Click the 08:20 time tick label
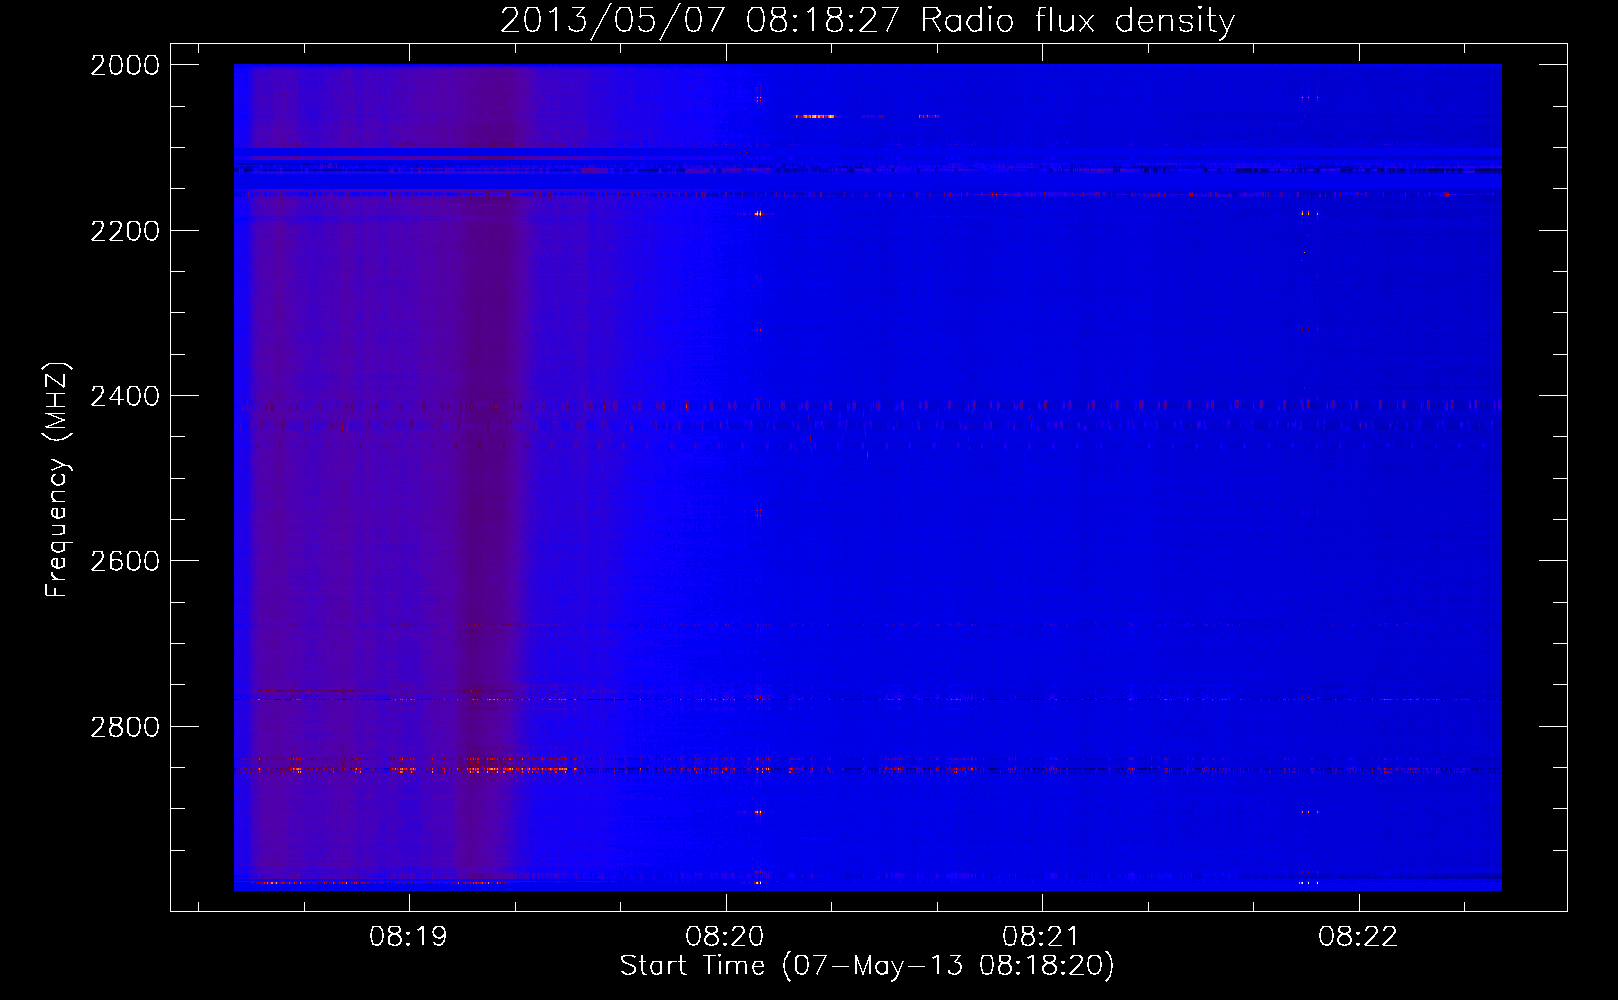 (725, 937)
